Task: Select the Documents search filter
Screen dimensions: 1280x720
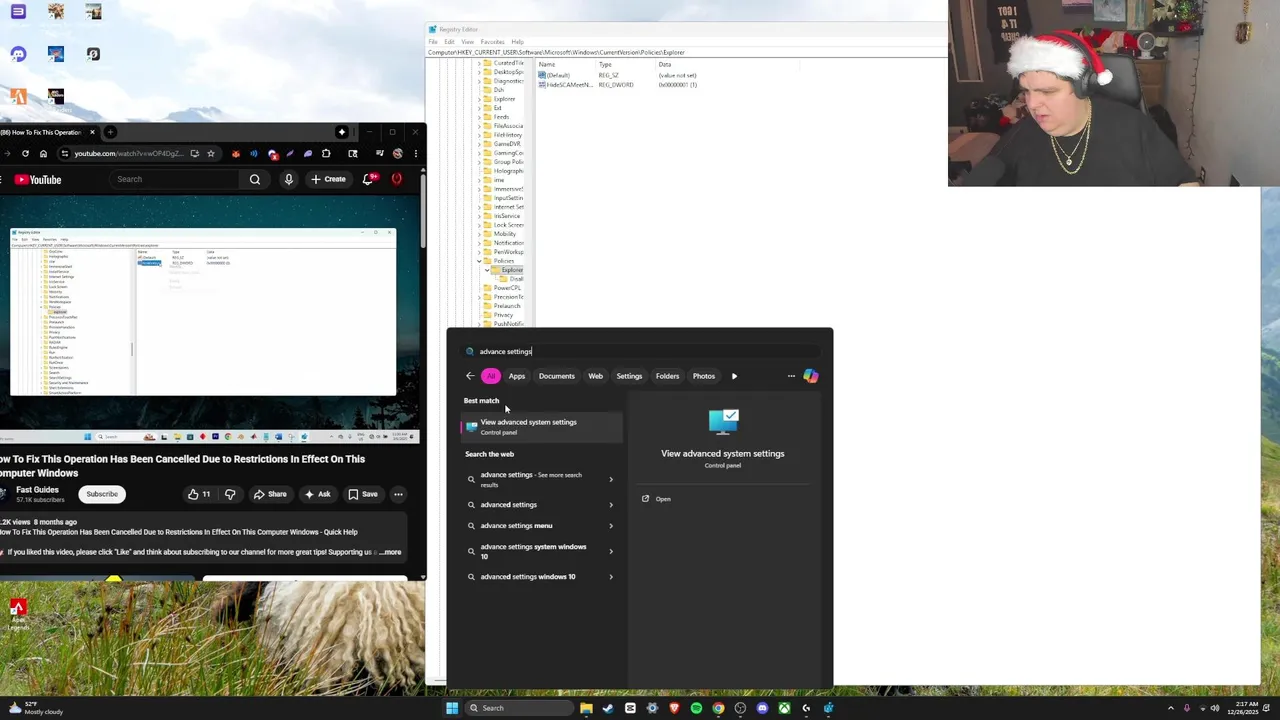Action: click(557, 376)
